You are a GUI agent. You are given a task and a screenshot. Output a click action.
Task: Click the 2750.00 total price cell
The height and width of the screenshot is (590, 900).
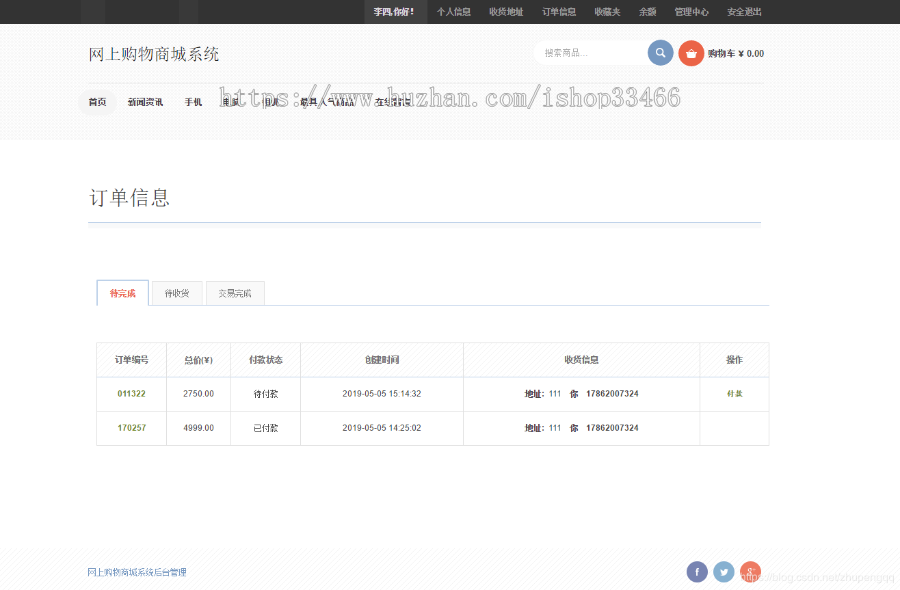click(199, 394)
